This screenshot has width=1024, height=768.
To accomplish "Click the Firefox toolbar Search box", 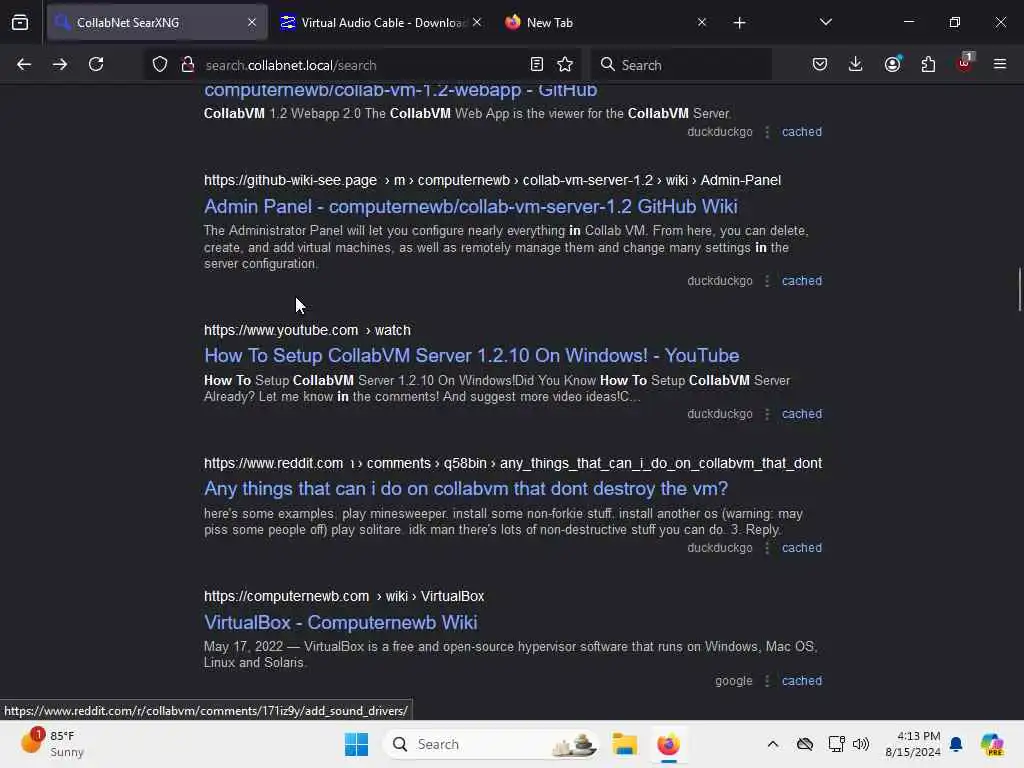I will tap(681, 65).
